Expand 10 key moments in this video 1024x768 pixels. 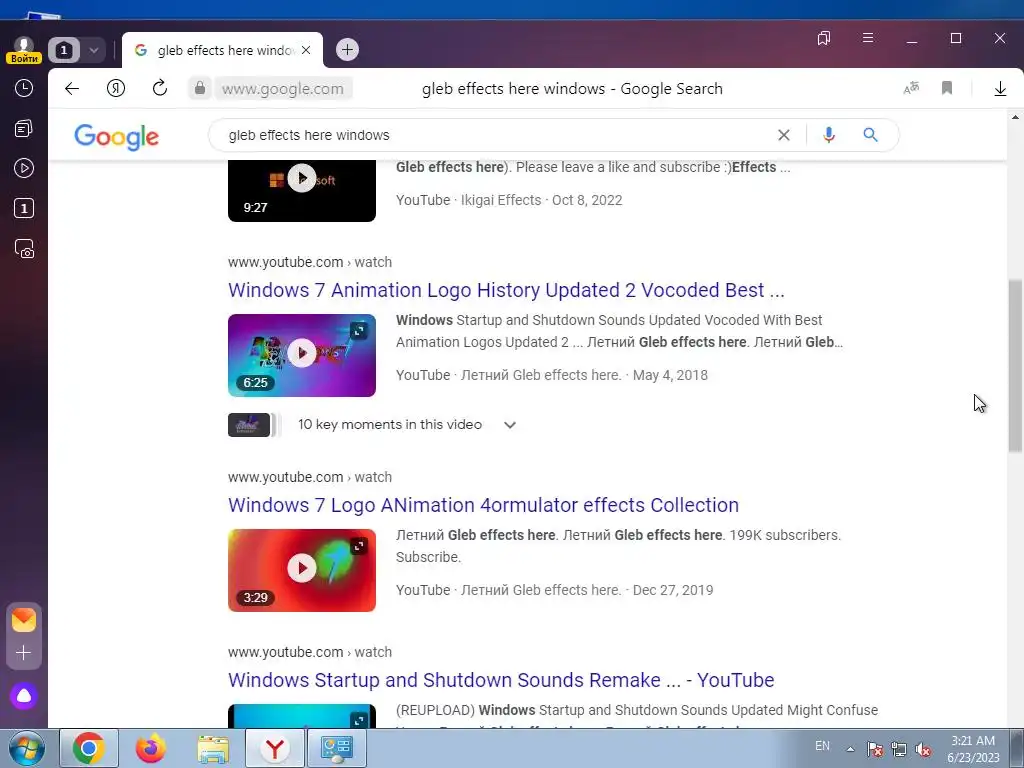tap(406, 424)
